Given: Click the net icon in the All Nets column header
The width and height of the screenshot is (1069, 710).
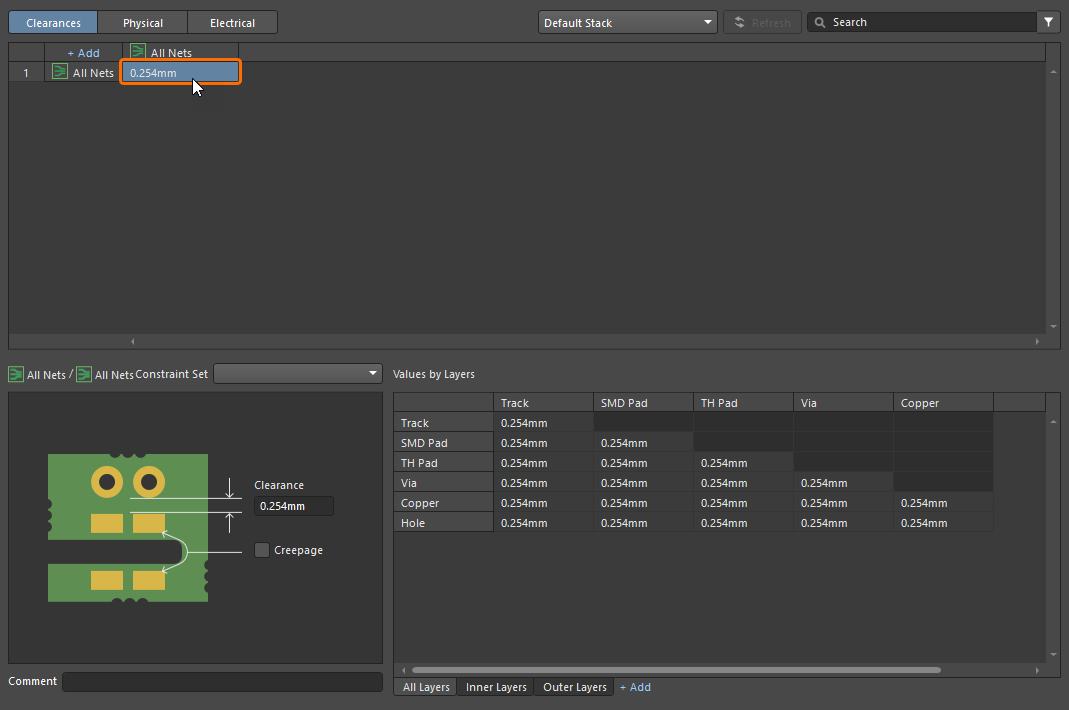Looking at the screenshot, I should tap(137, 52).
